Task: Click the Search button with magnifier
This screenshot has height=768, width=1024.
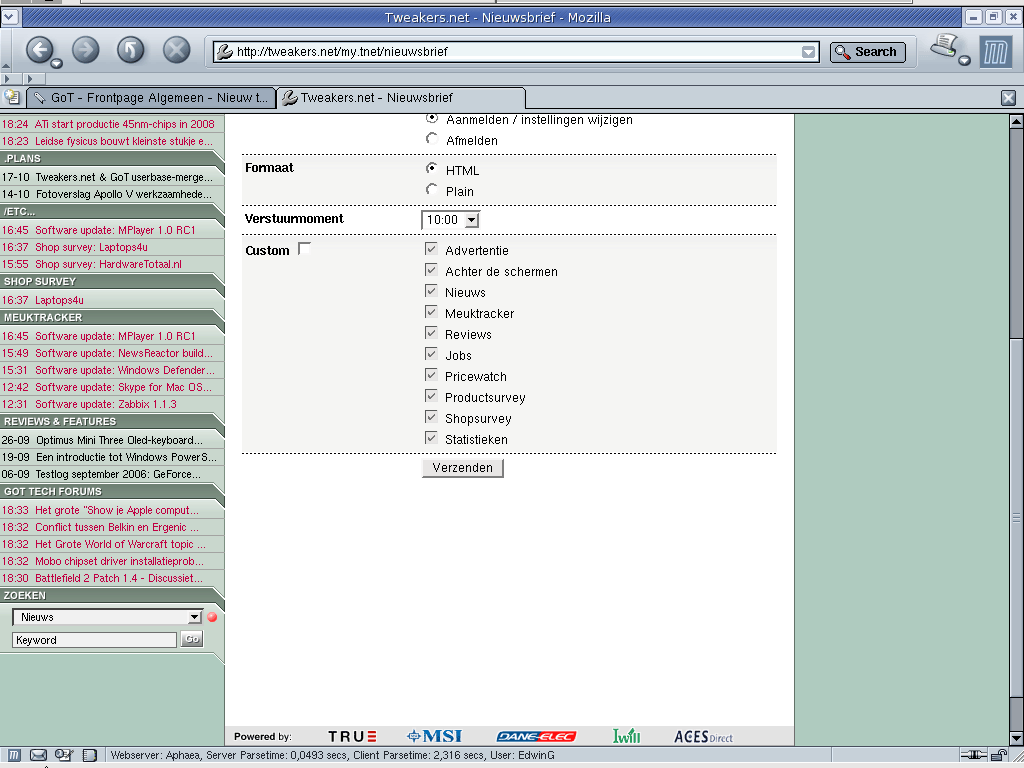Action: tap(868, 52)
